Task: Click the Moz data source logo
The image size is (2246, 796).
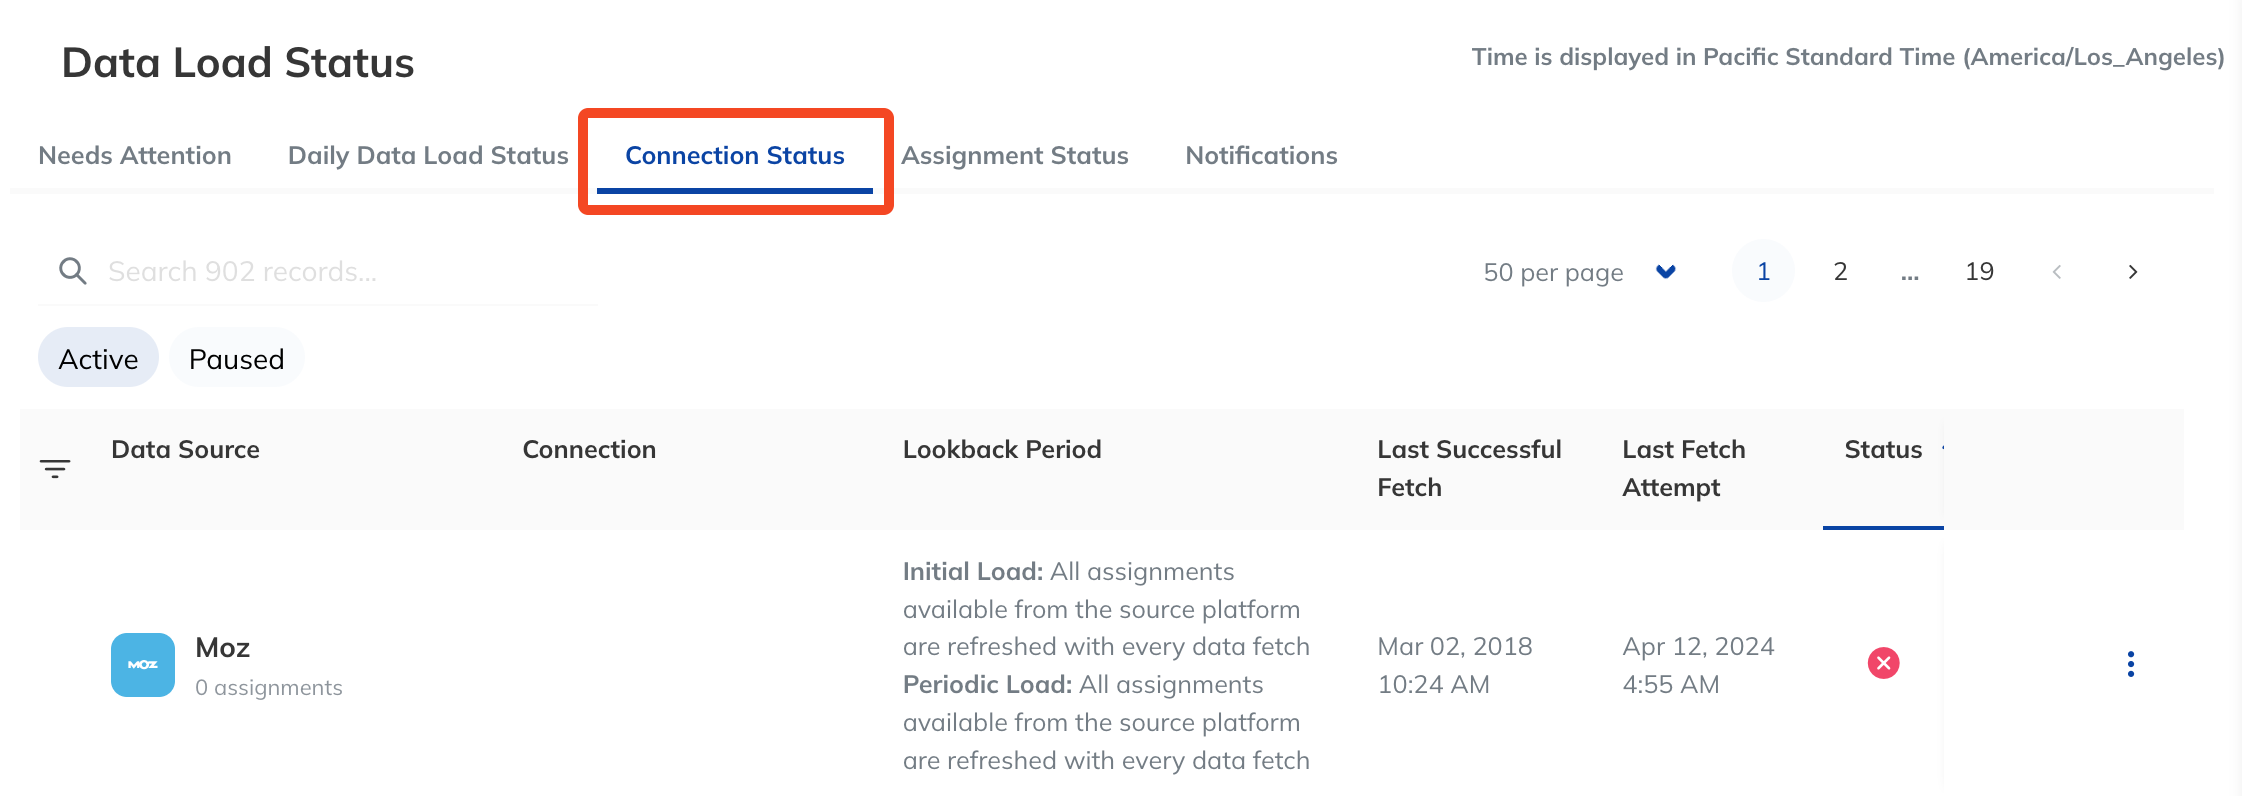Action: click(143, 665)
